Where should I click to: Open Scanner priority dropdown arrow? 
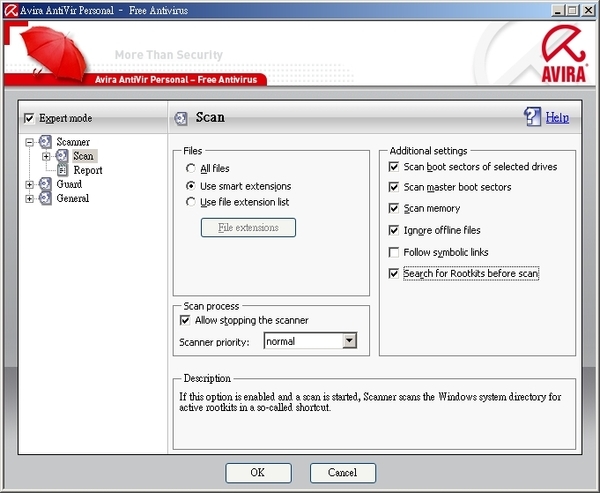(x=349, y=341)
